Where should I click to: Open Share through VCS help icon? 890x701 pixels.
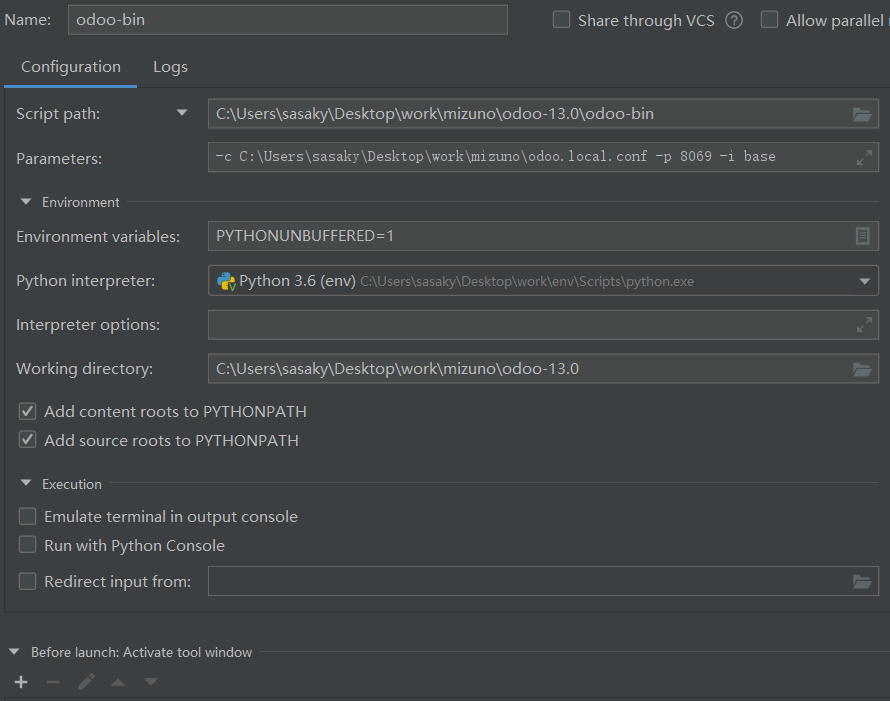pyautogui.click(x=734, y=20)
